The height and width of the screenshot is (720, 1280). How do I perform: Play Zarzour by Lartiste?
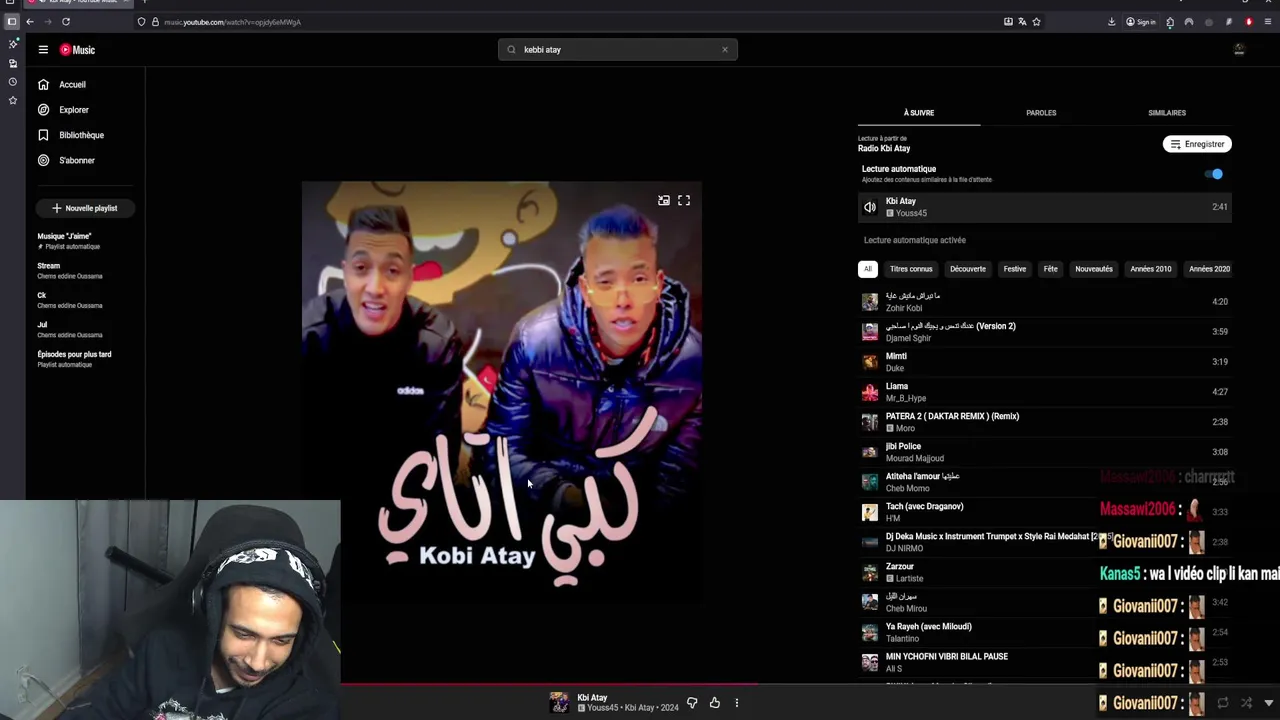point(1045,572)
